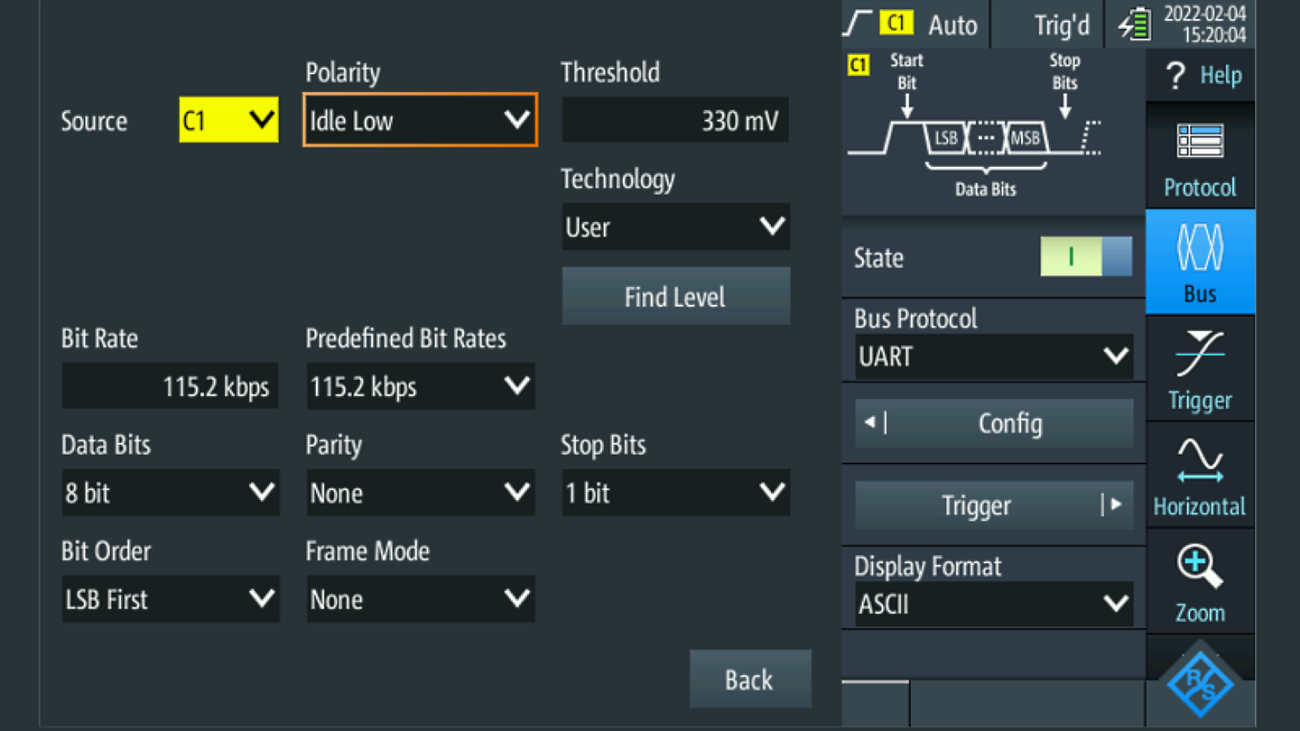
Task: Select the Protocol icon in sidebar
Action: [1199, 143]
